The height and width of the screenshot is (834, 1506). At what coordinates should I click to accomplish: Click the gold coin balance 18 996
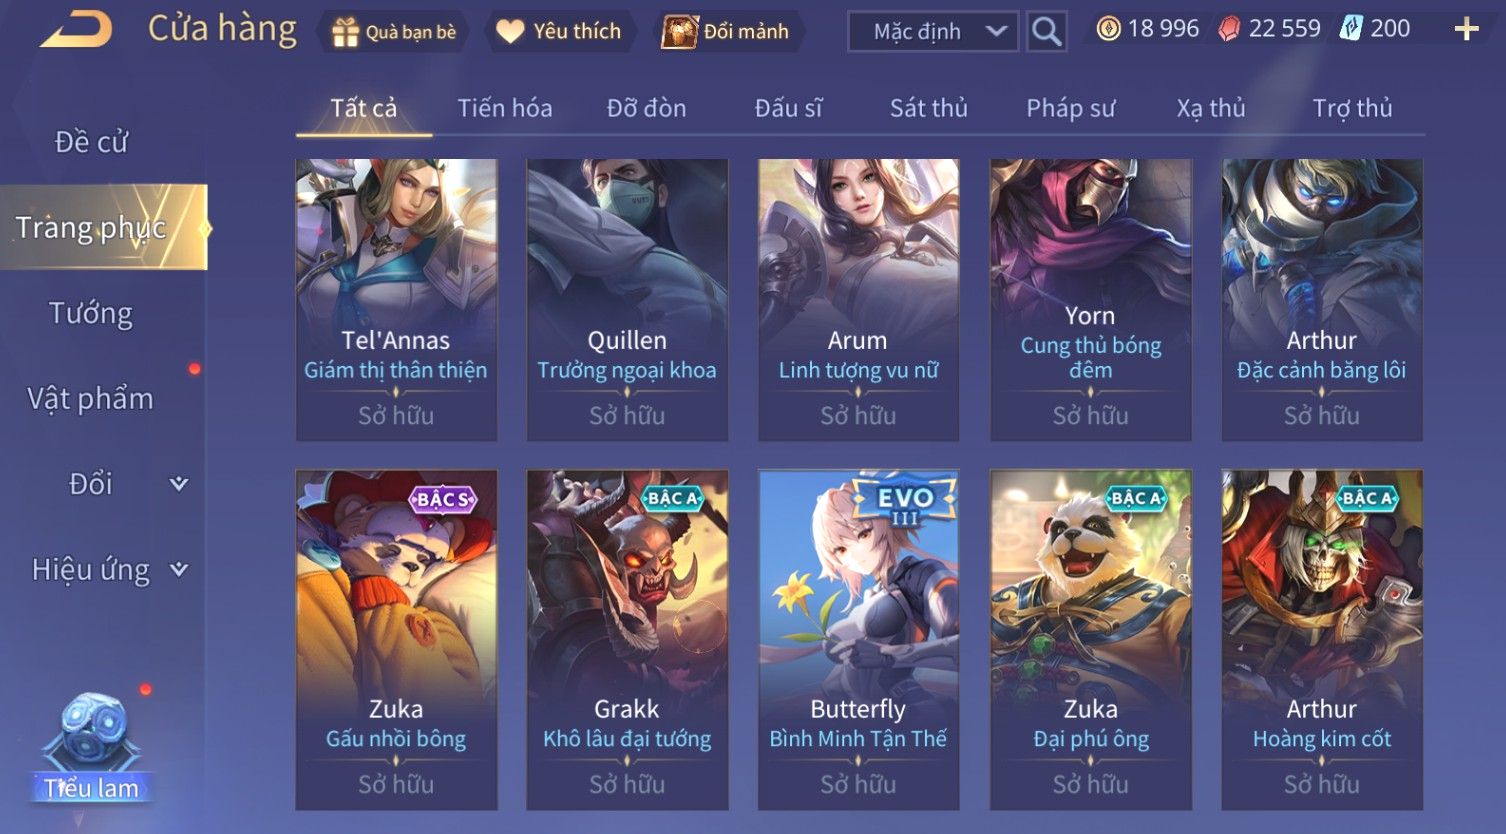tap(1147, 29)
